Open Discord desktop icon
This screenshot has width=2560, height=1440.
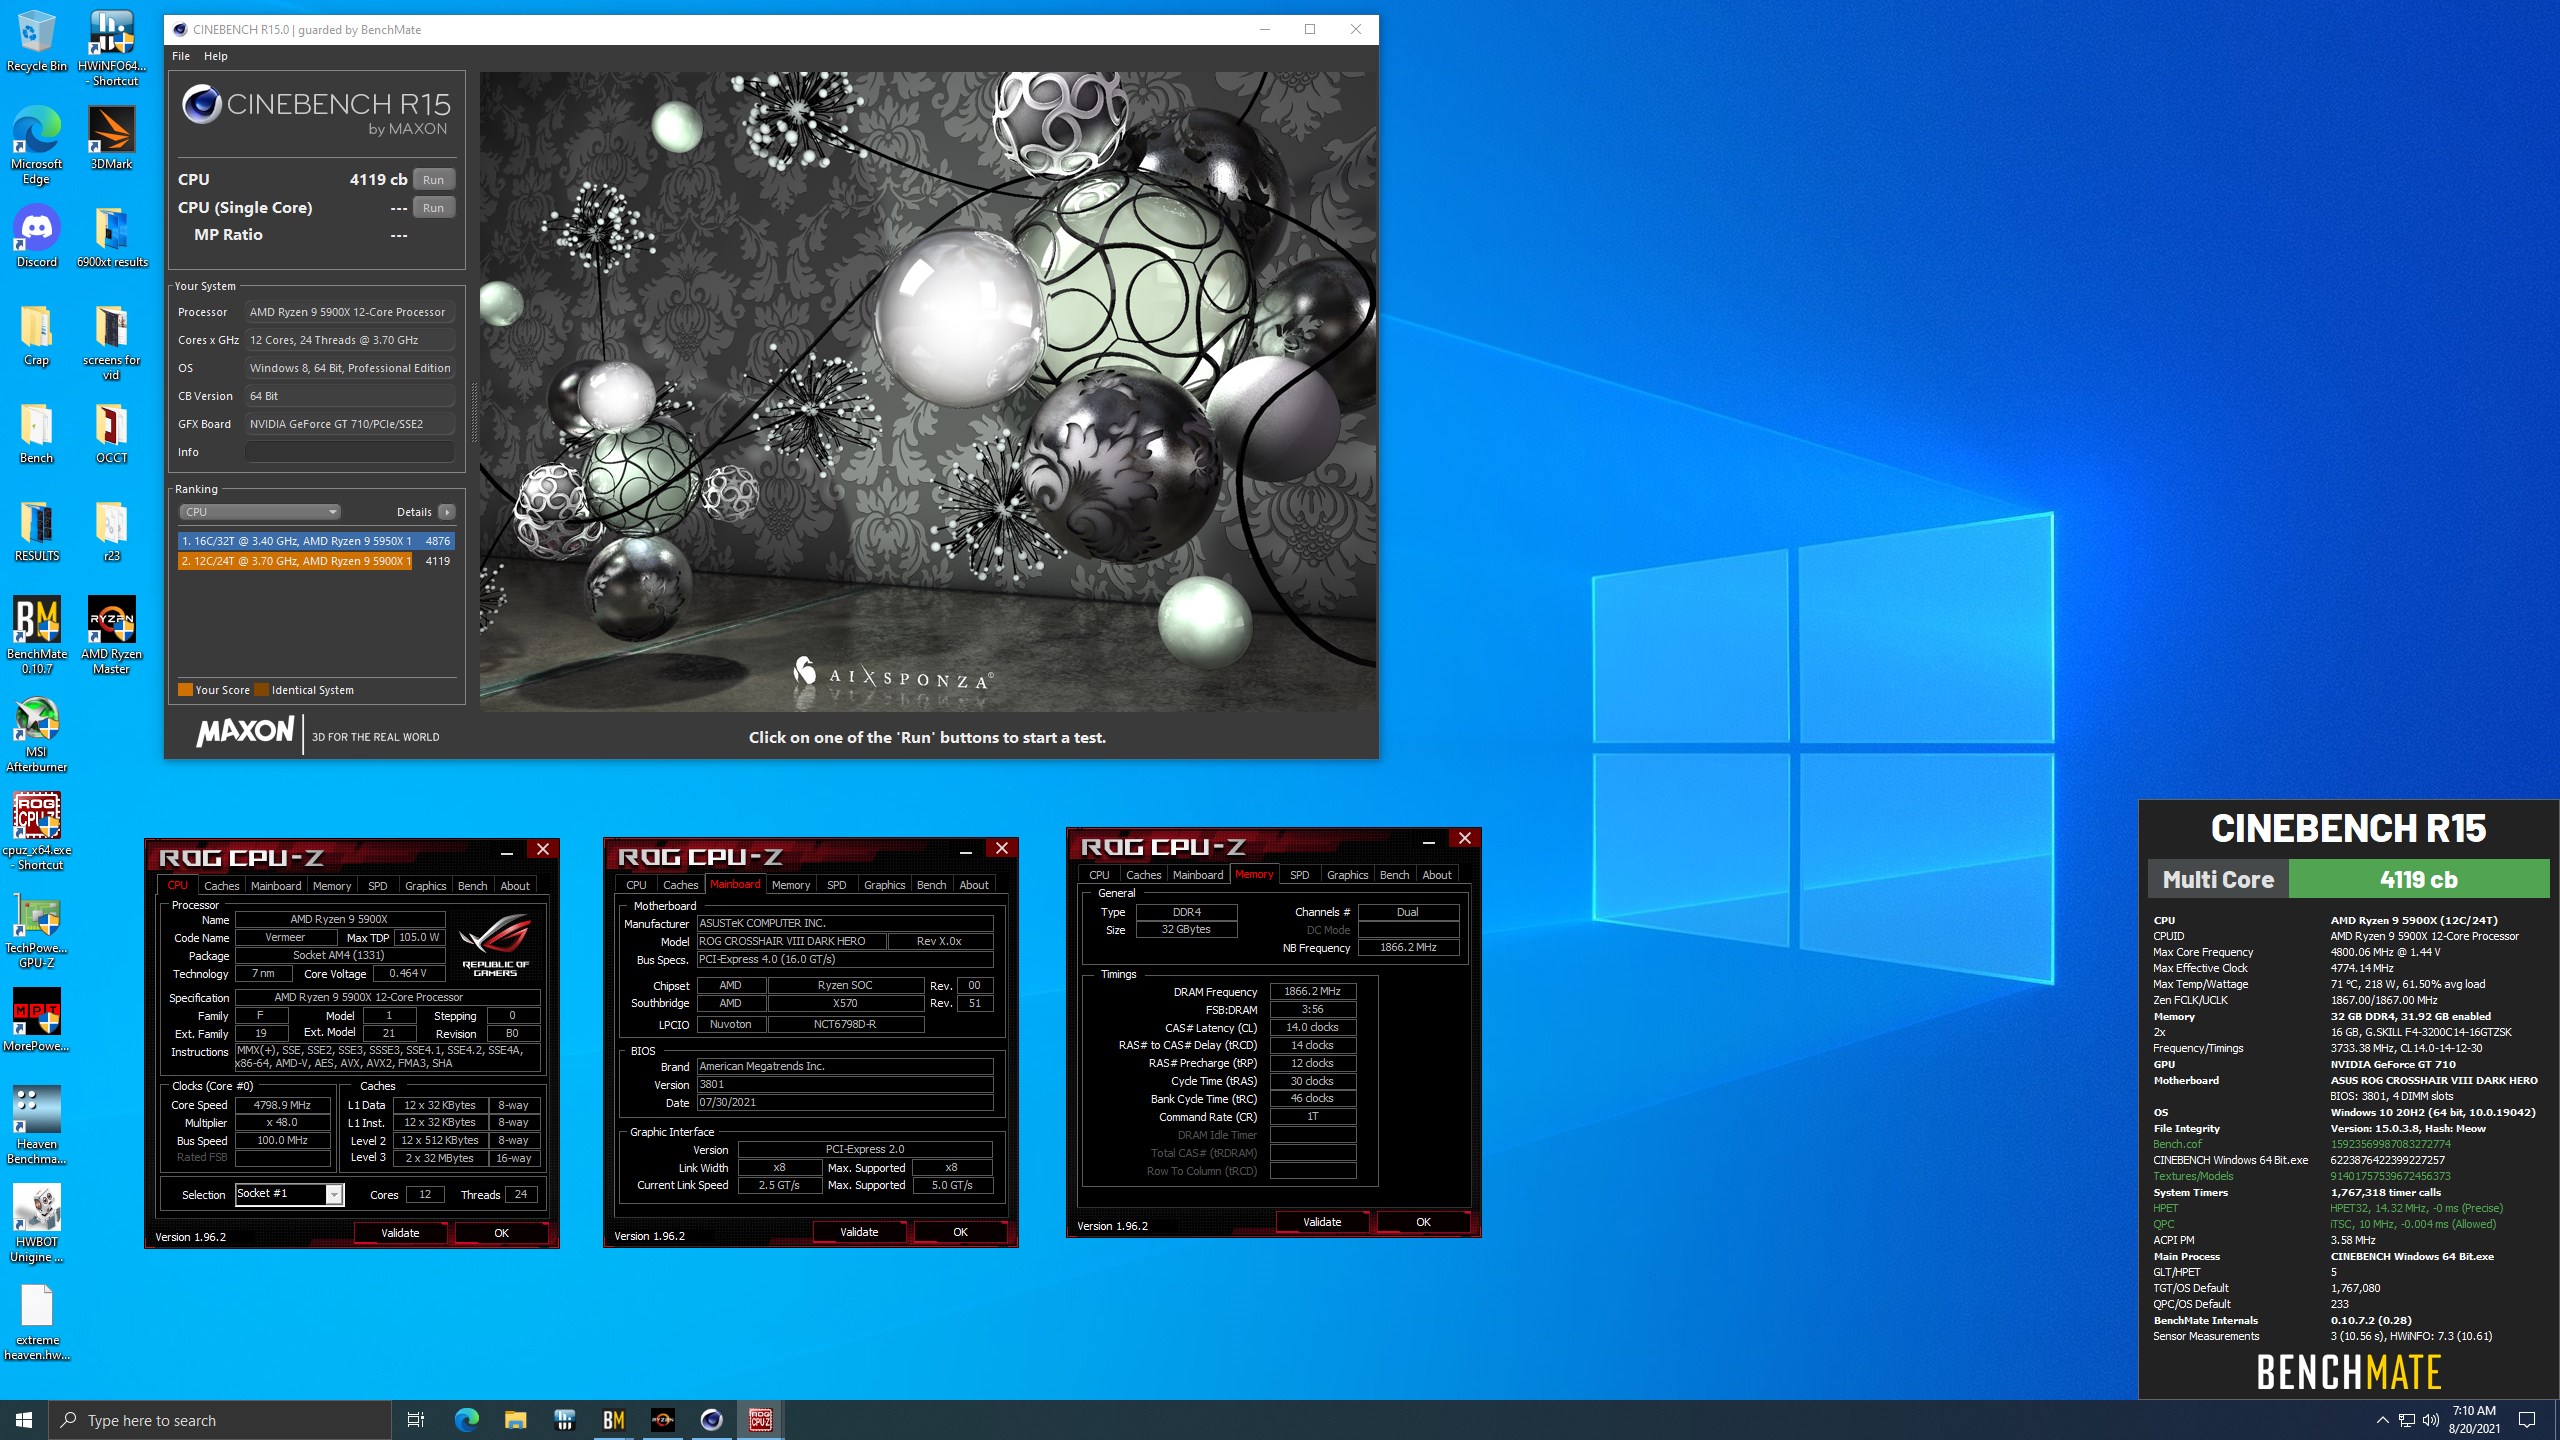(36, 236)
